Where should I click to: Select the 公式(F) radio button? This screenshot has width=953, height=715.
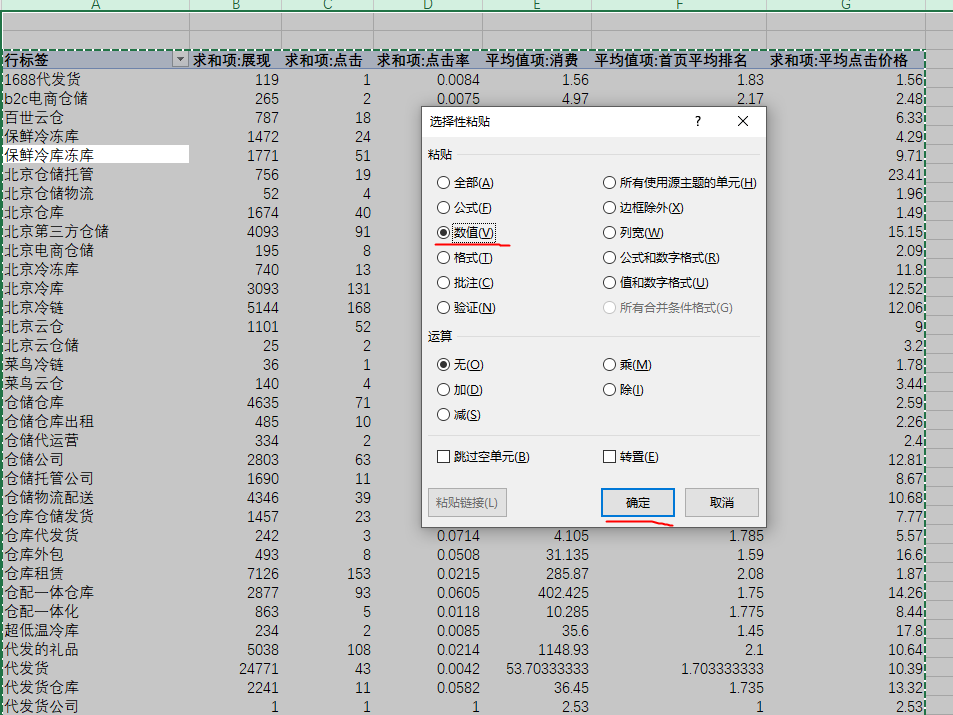443,208
